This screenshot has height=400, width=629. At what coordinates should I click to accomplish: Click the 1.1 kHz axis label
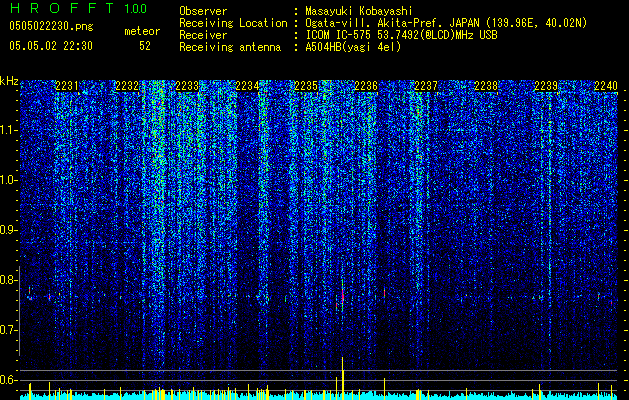[8, 130]
